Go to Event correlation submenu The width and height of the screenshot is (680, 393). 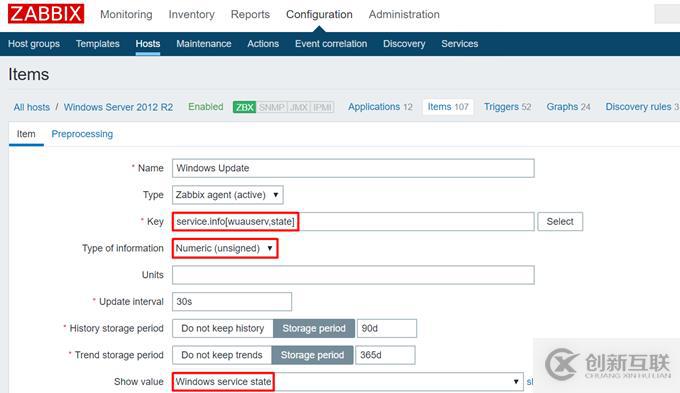coord(331,44)
